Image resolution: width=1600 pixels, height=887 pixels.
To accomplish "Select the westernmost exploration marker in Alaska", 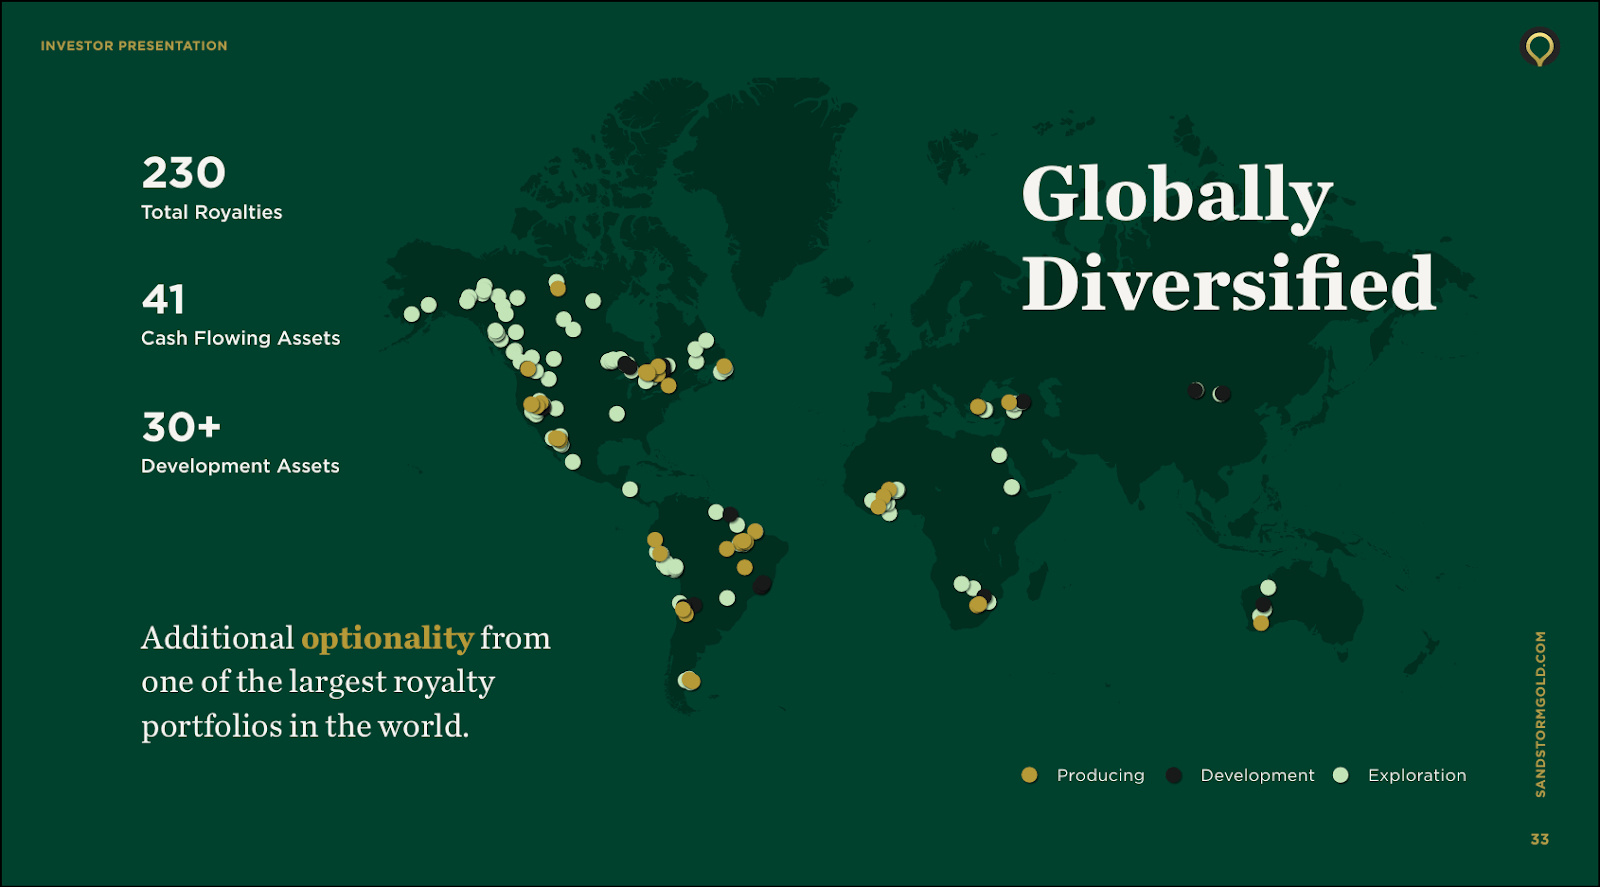I will tap(411, 314).
